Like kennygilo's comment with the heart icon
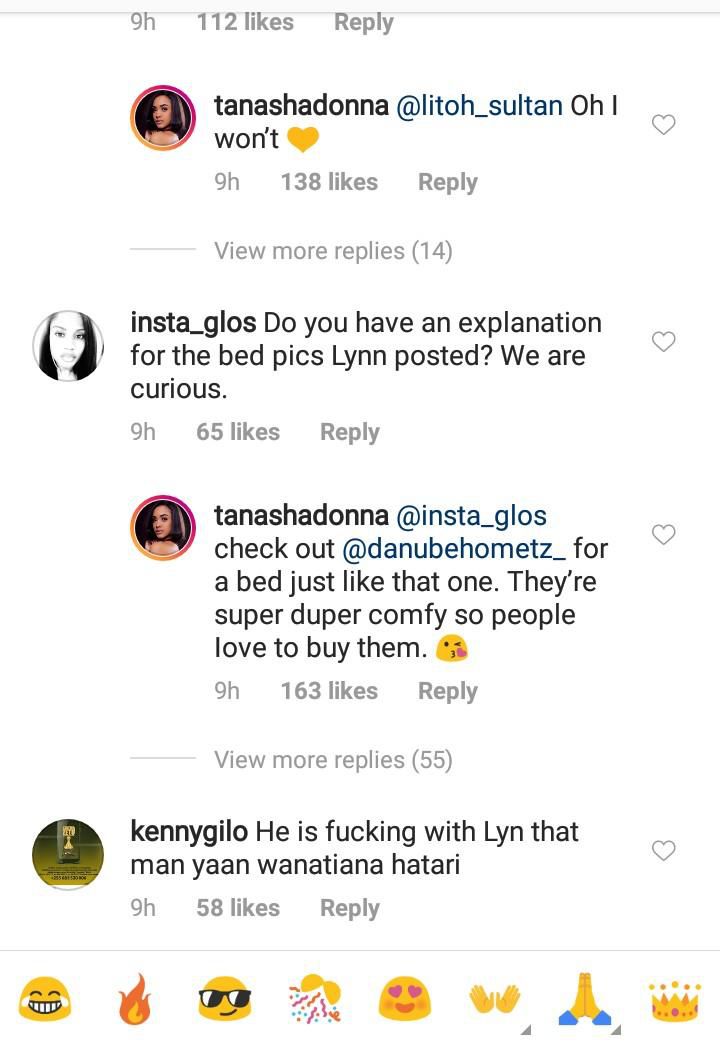 tap(663, 851)
